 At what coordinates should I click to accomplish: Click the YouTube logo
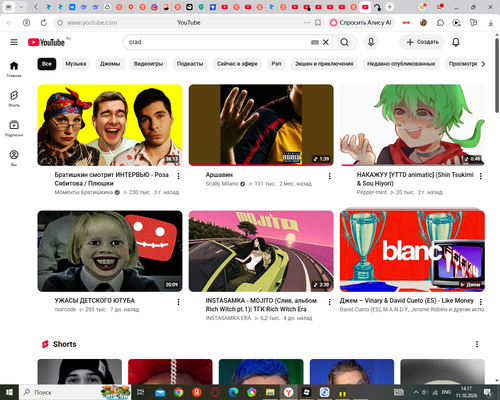point(46,42)
